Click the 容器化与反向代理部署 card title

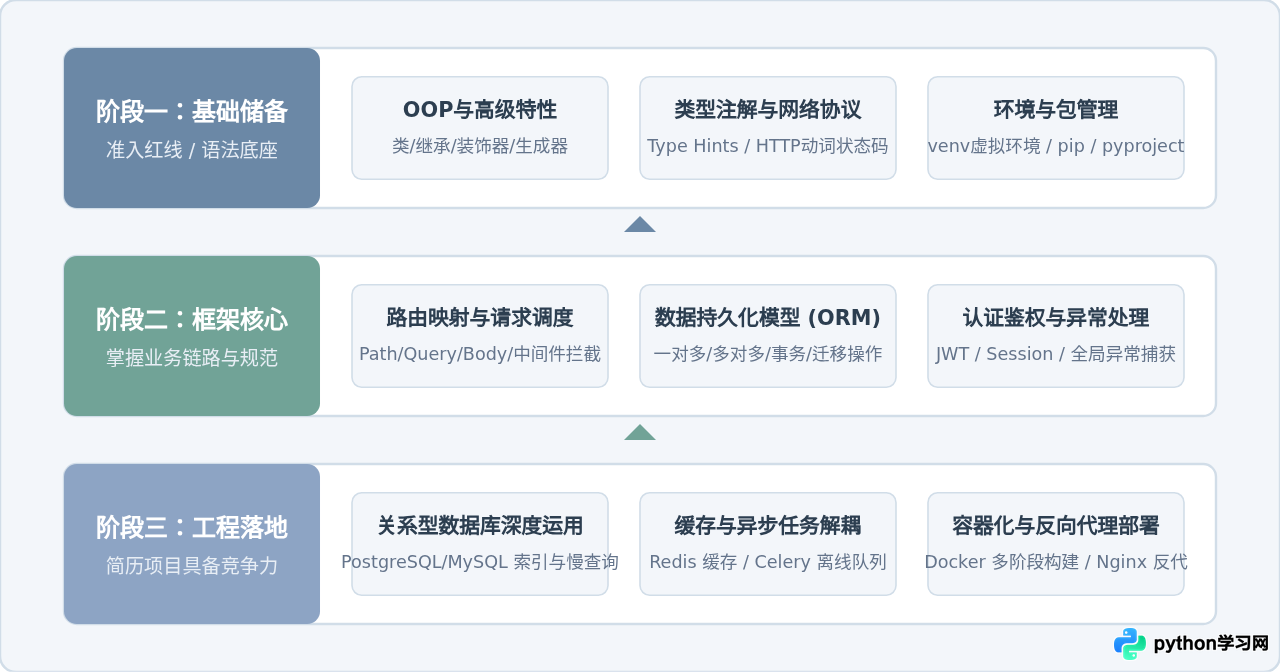click(1056, 525)
